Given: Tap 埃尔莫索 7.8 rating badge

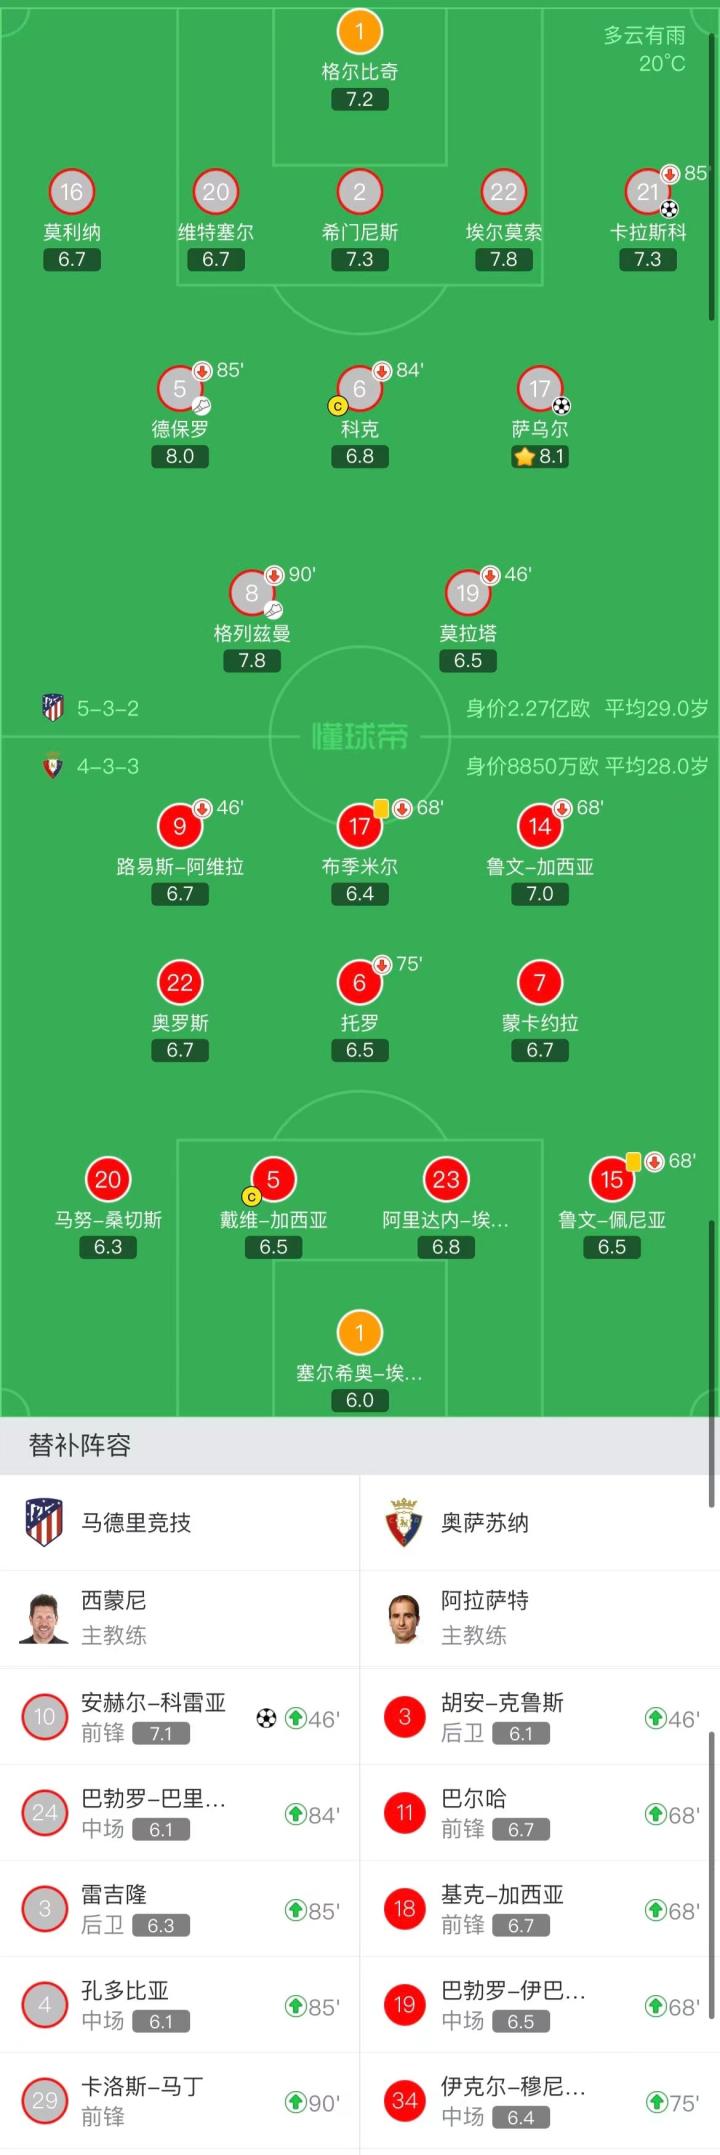Looking at the screenshot, I should pyautogui.click(x=503, y=260).
